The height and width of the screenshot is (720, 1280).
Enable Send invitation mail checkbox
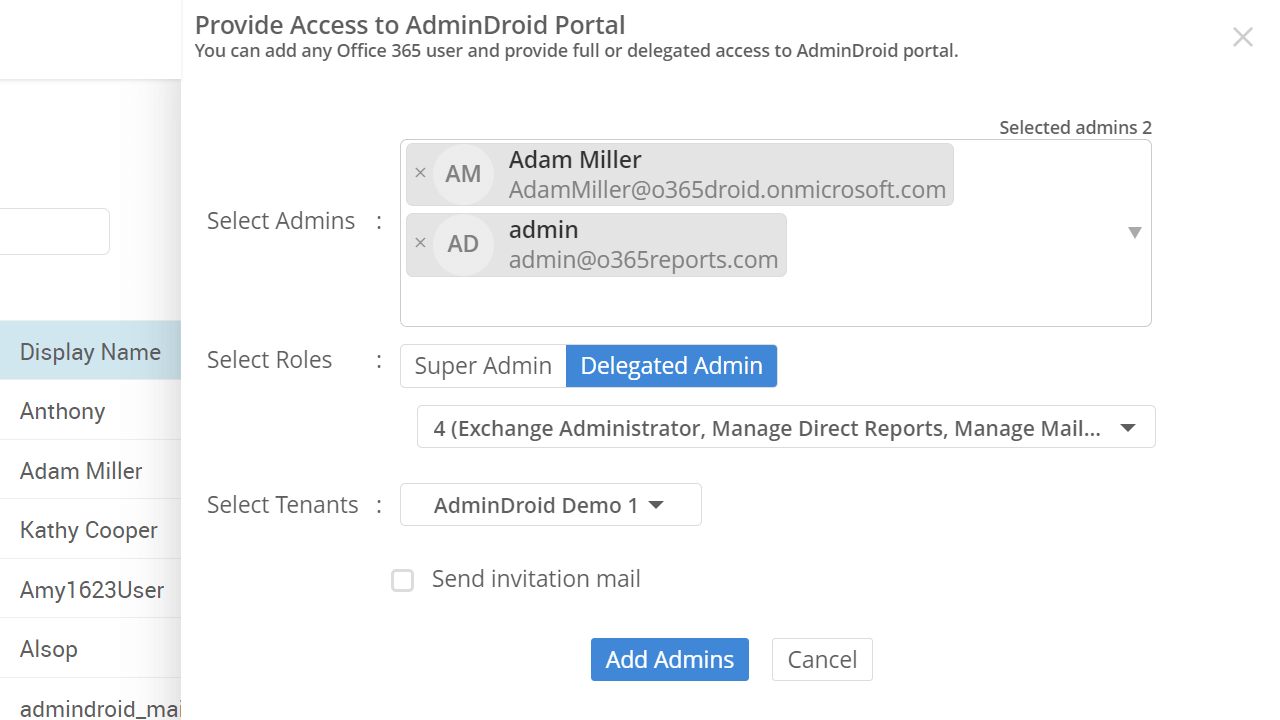(x=402, y=581)
